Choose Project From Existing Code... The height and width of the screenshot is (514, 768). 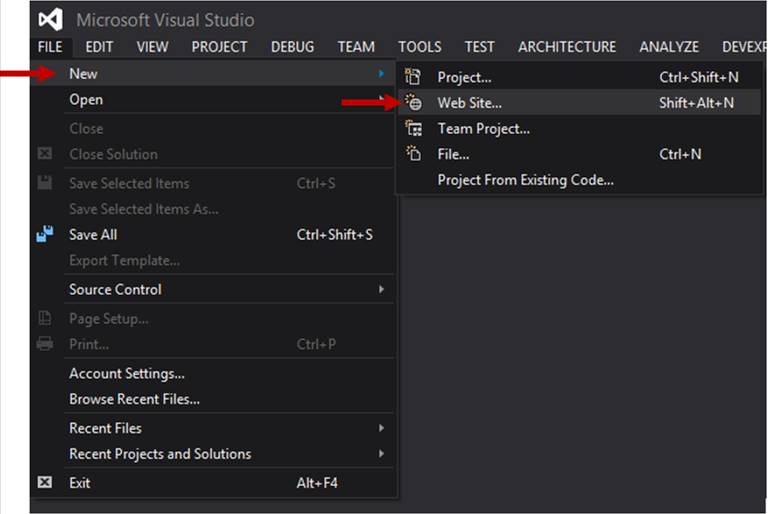(x=579, y=180)
